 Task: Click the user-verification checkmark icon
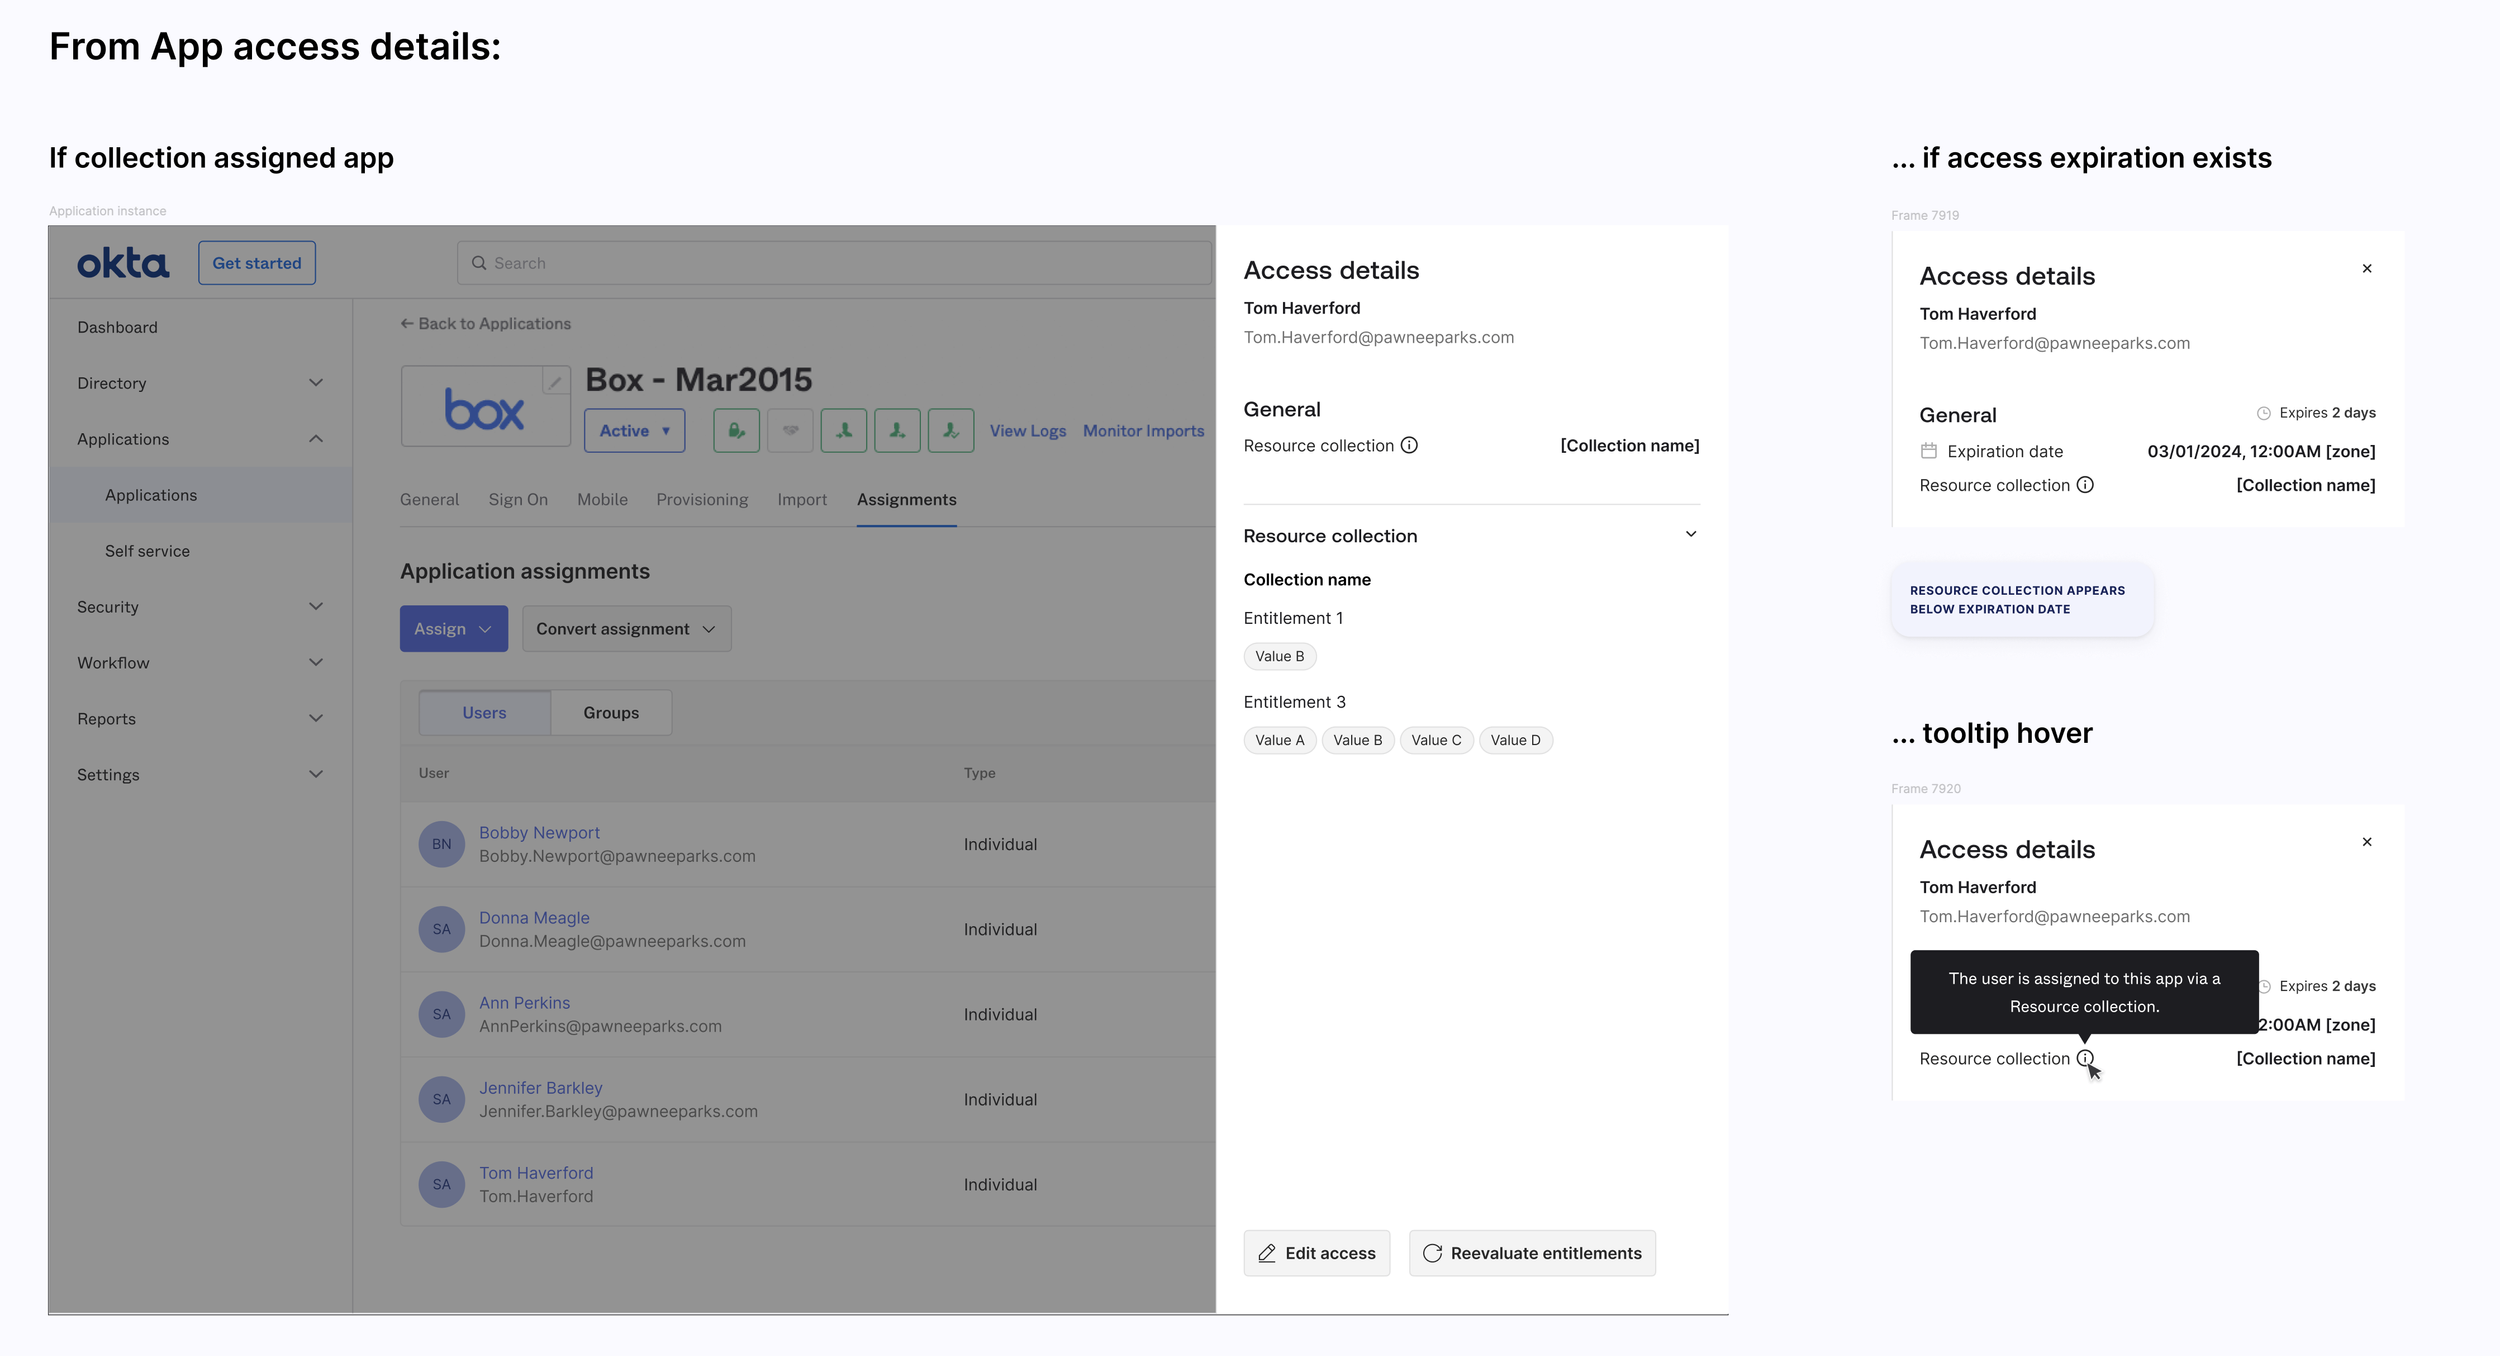click(951, 430)
